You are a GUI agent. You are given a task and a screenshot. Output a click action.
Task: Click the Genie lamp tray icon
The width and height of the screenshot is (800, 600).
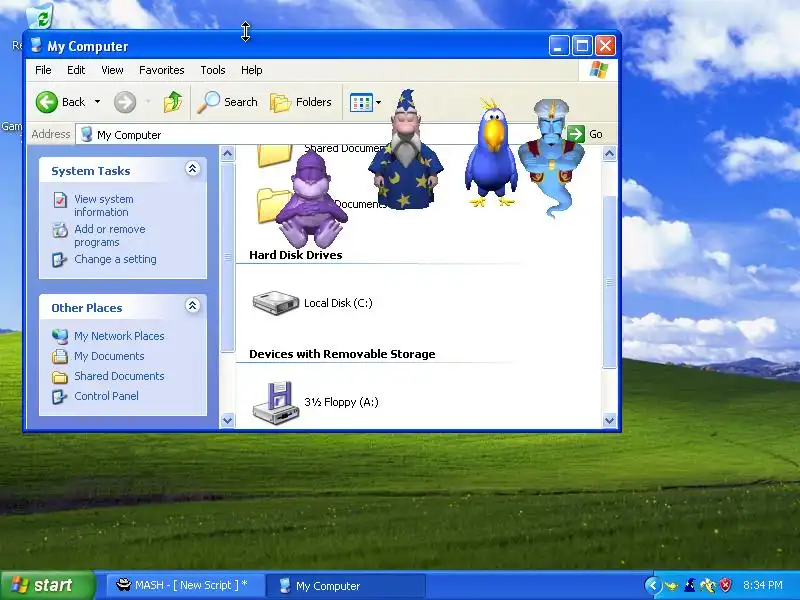(671, 585)
